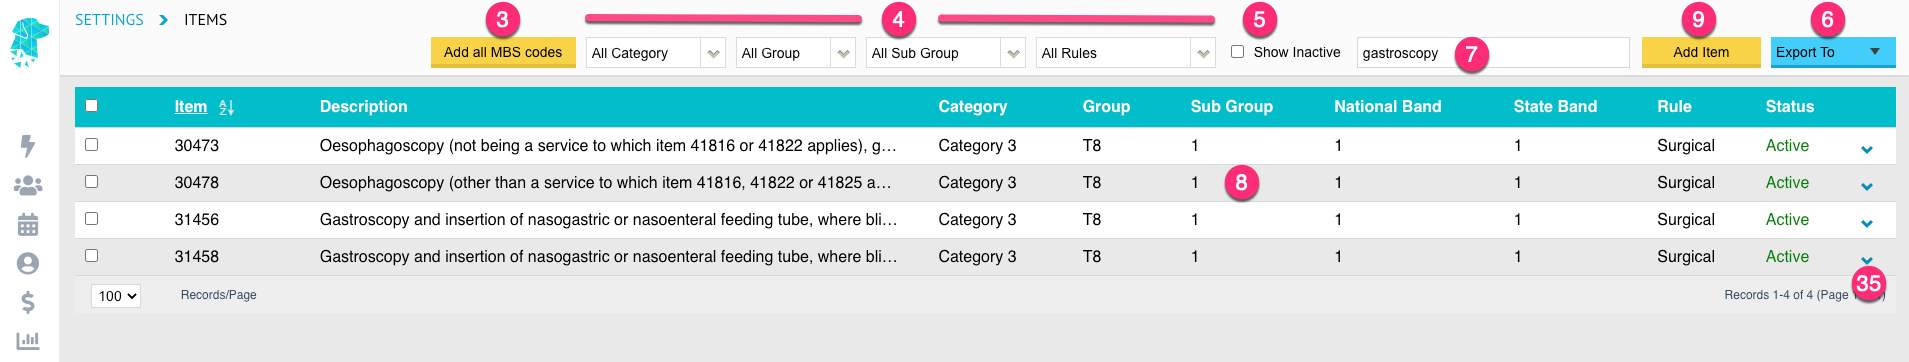The image size is (1909, 362).
Task: Open the bar chart reports icon
Action: (x=28, y=341)
